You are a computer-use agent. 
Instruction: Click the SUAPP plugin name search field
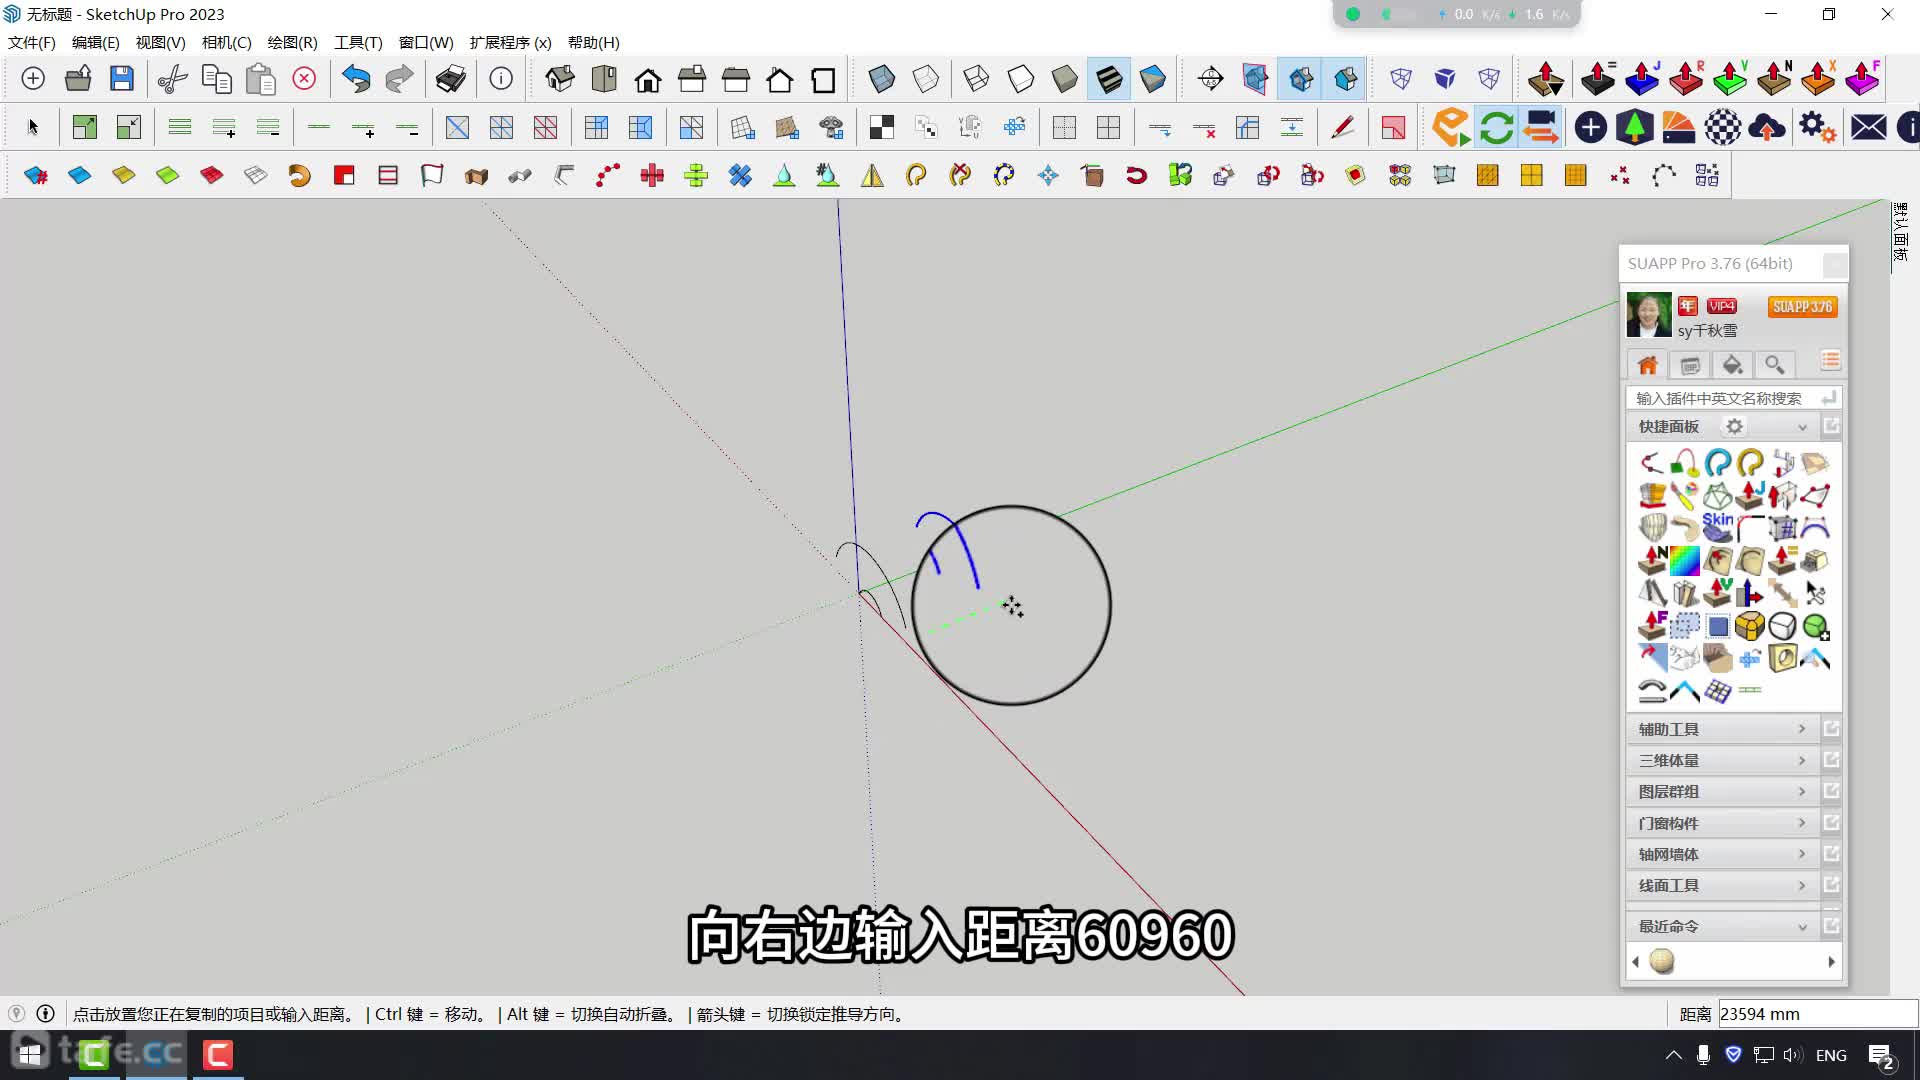pyautogui.click(x=1722, y=398)
